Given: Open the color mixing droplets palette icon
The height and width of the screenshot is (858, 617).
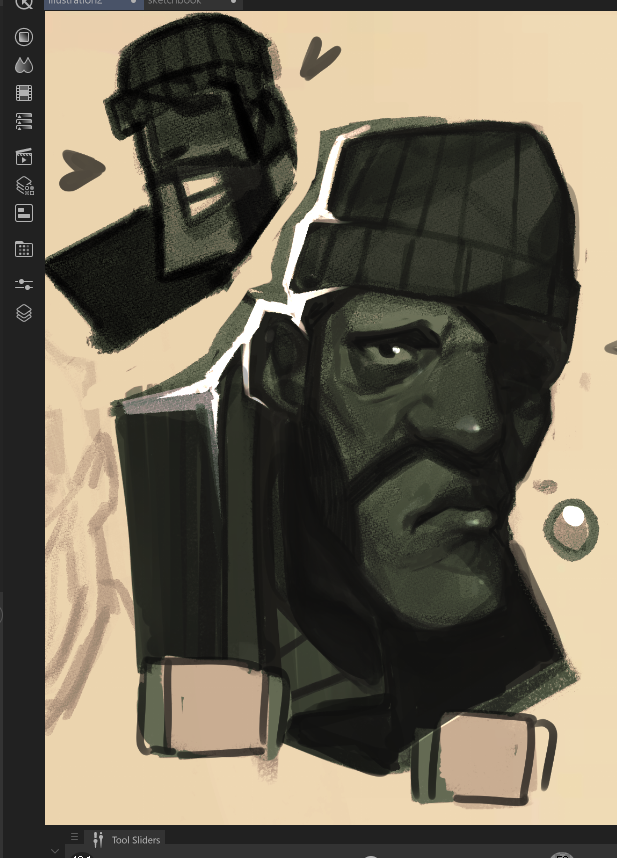Looking at the screenshot, I should tap(24, 65).
